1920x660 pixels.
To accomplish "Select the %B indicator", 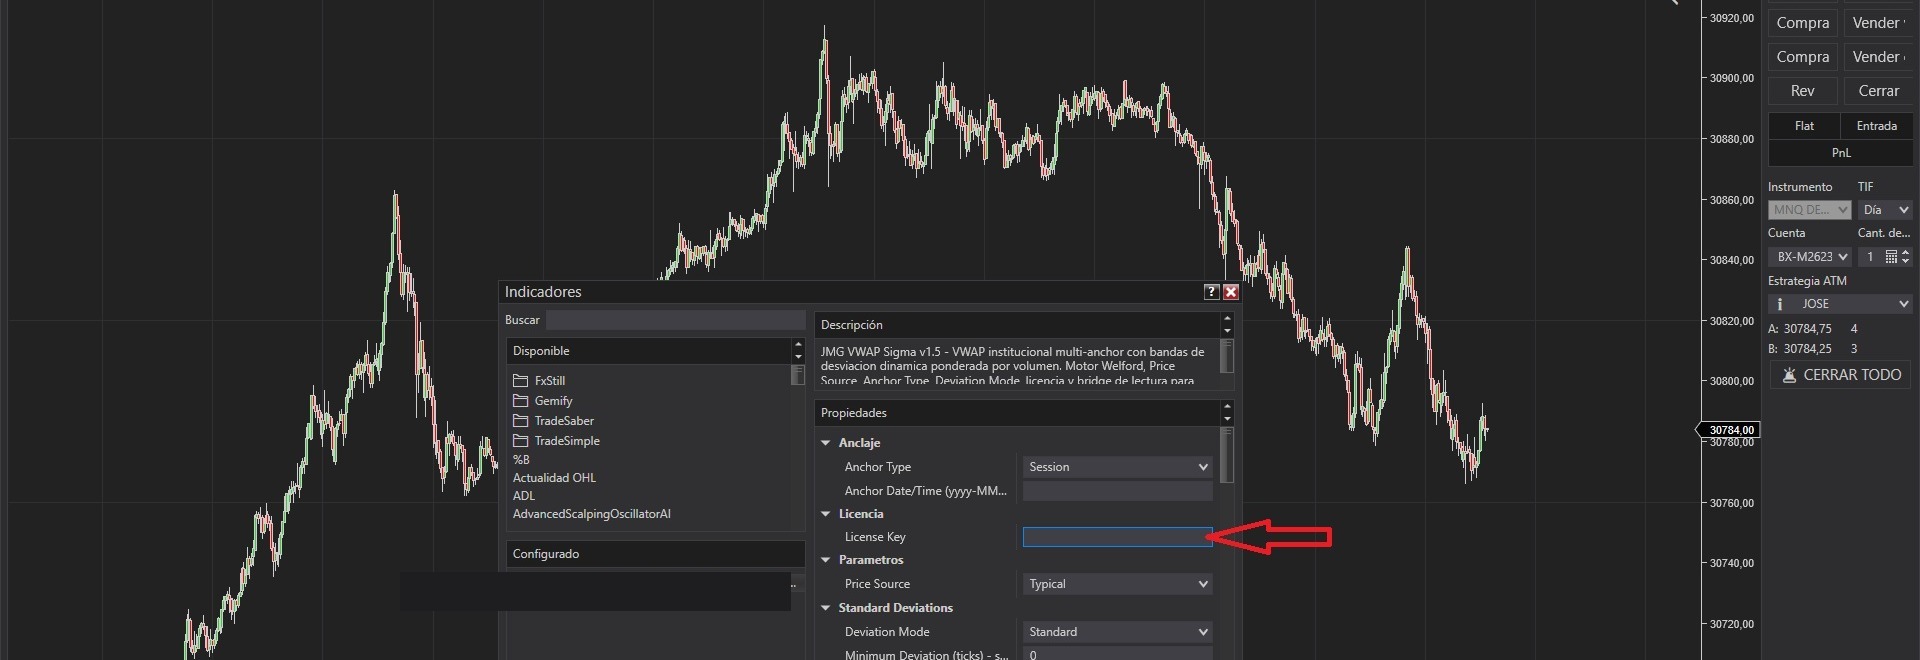I will click(x=521, y=460).
